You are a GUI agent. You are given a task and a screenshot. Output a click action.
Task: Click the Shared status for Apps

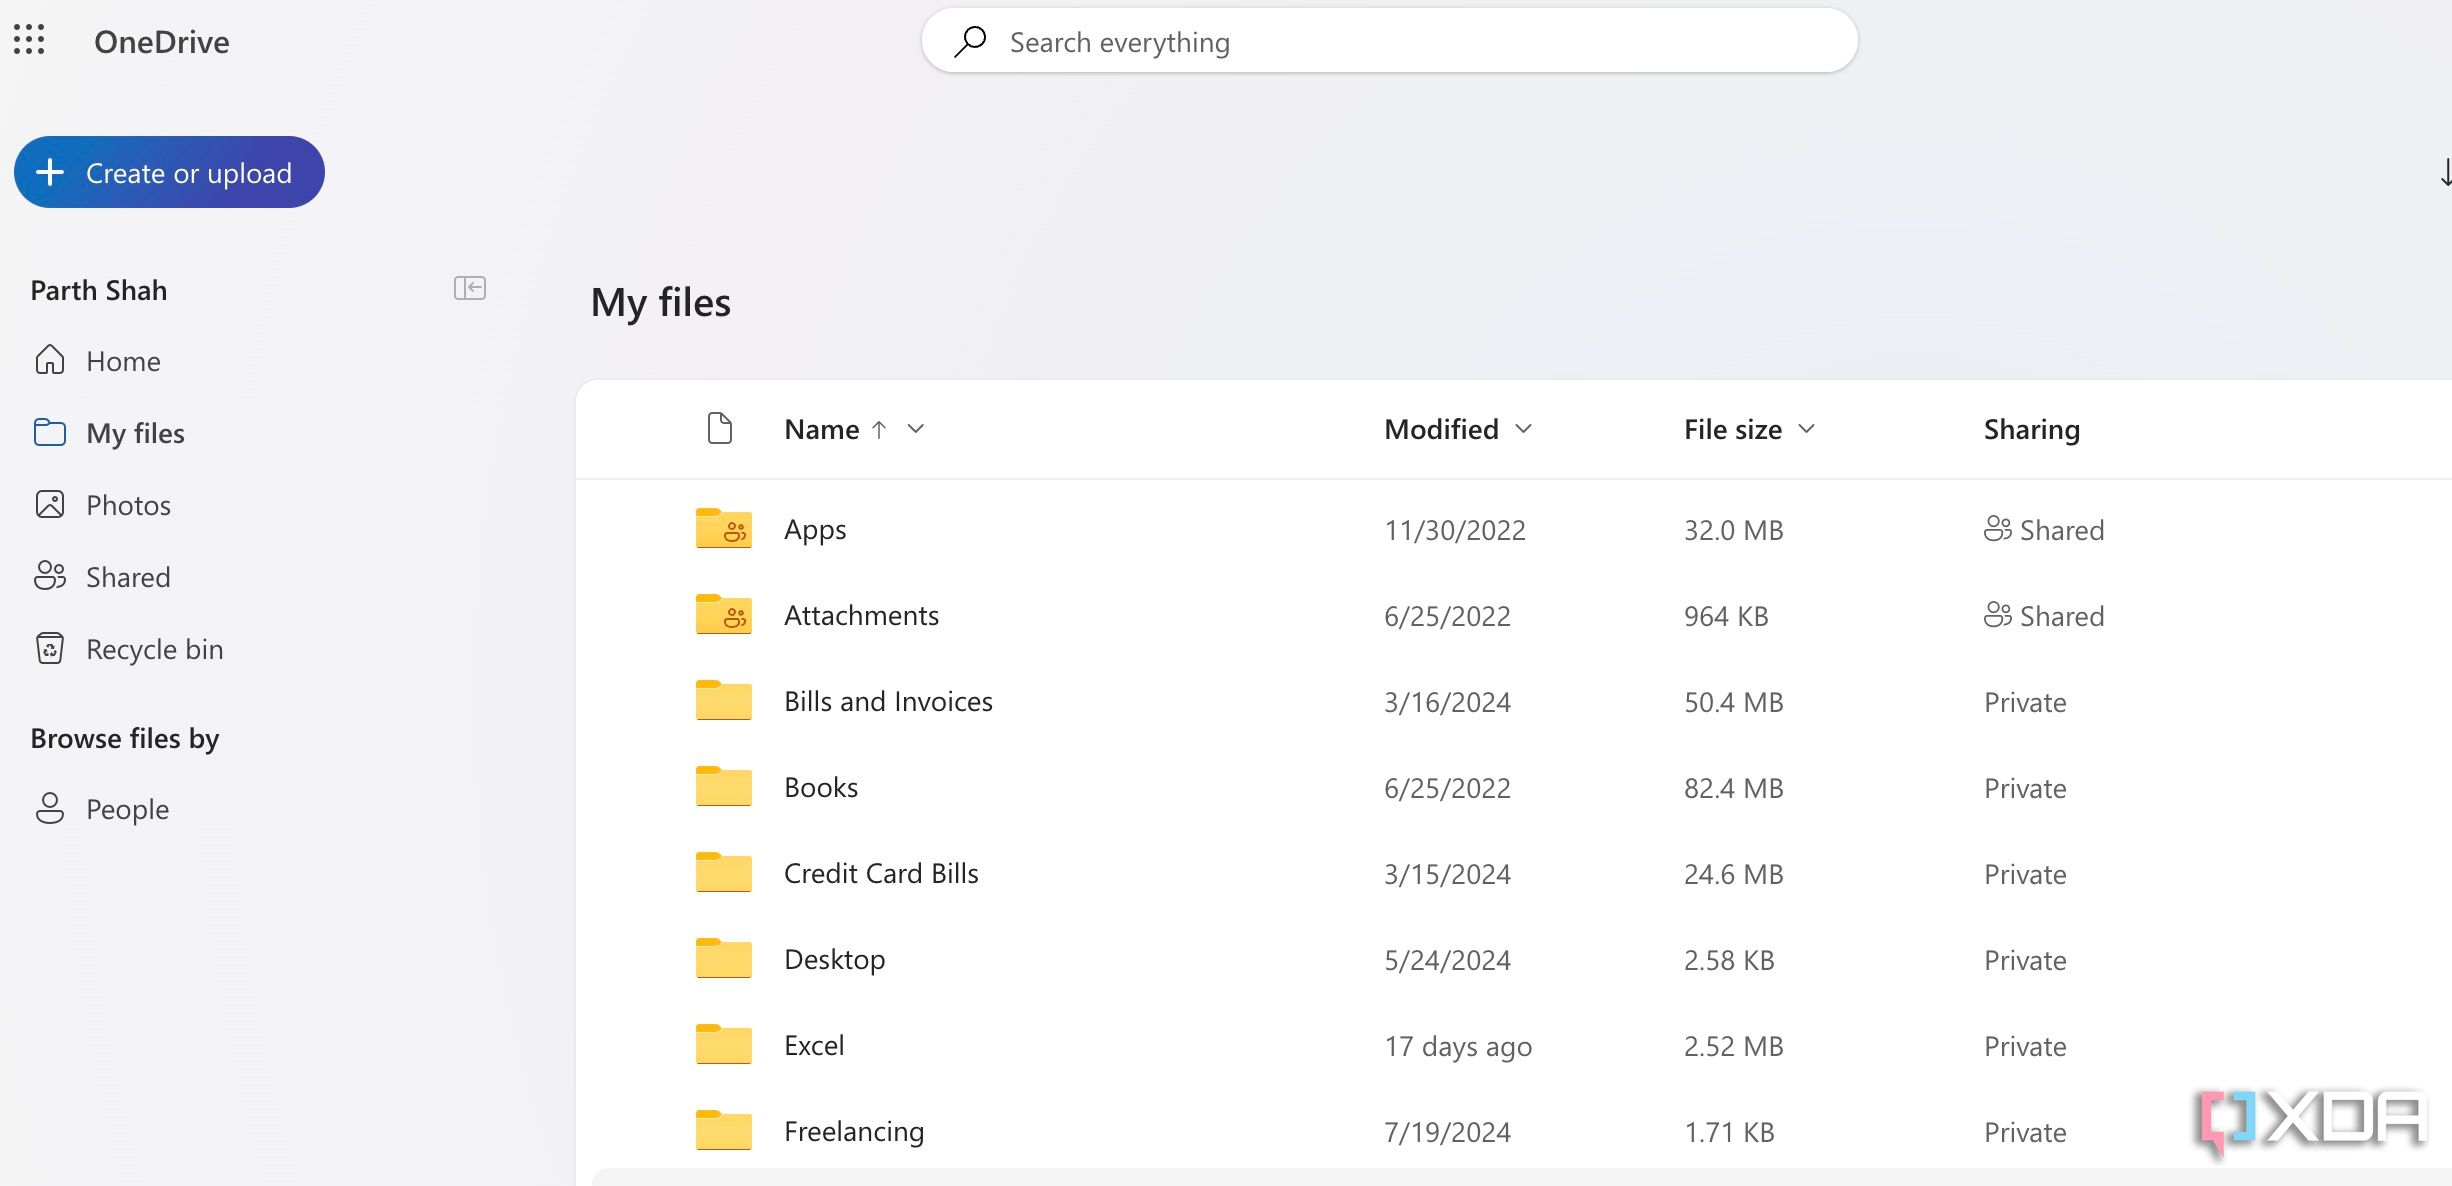[x=2044, y=530]
